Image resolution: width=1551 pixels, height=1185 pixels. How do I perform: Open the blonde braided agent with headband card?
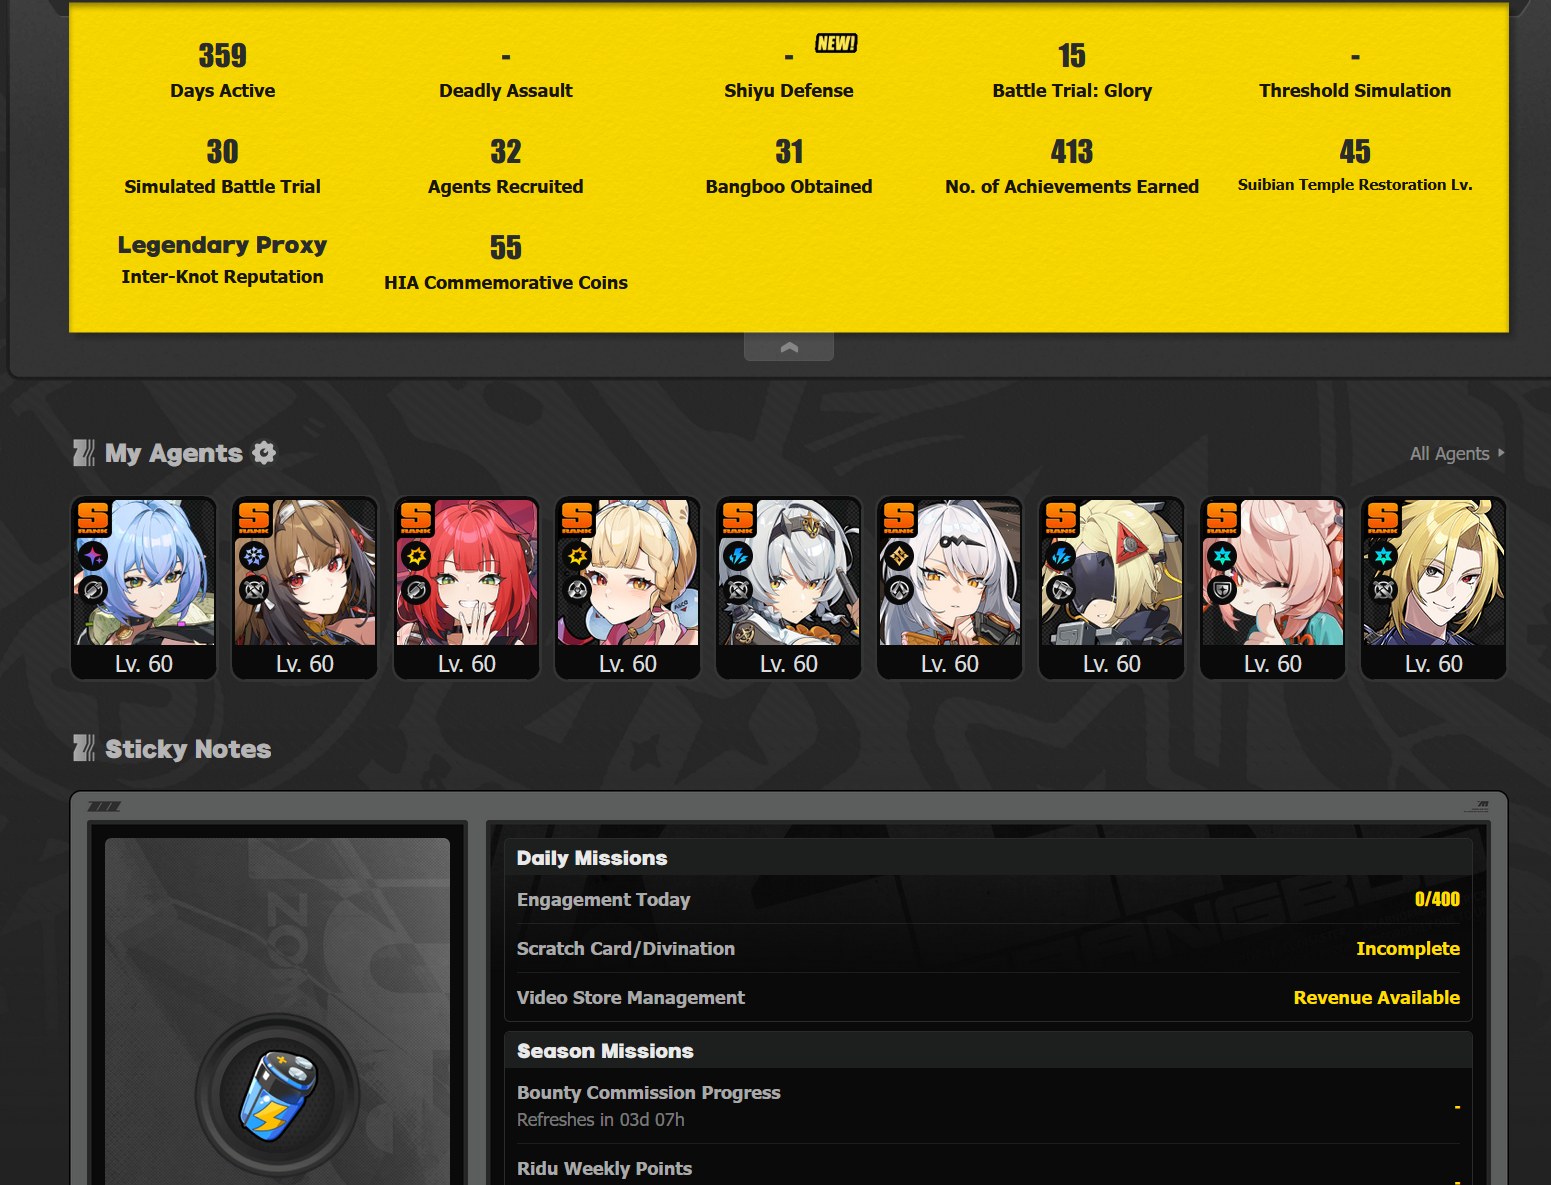coord(628,588)
